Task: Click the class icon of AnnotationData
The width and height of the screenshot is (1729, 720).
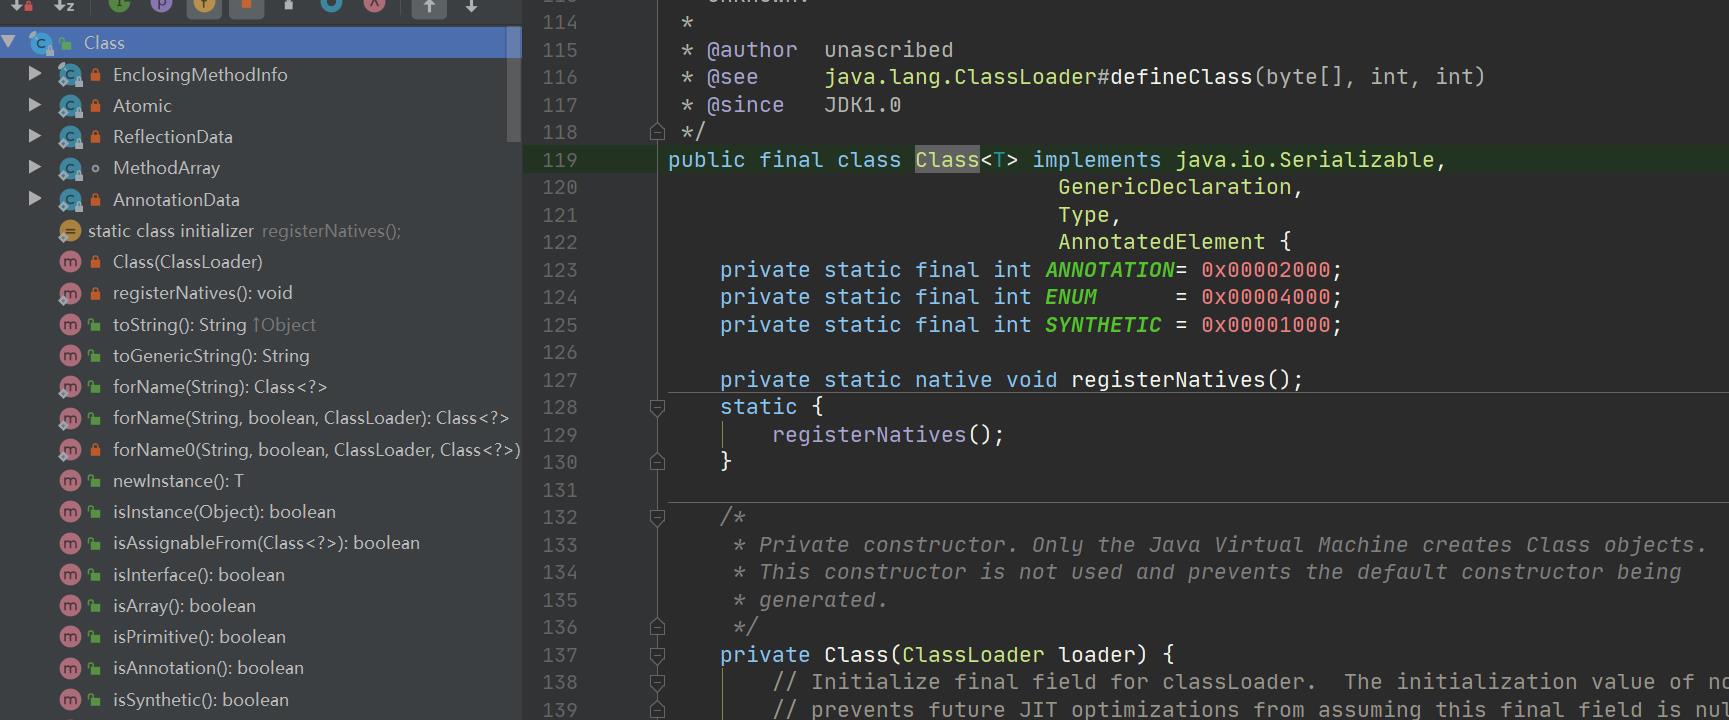Action: [x=70, y=200]
